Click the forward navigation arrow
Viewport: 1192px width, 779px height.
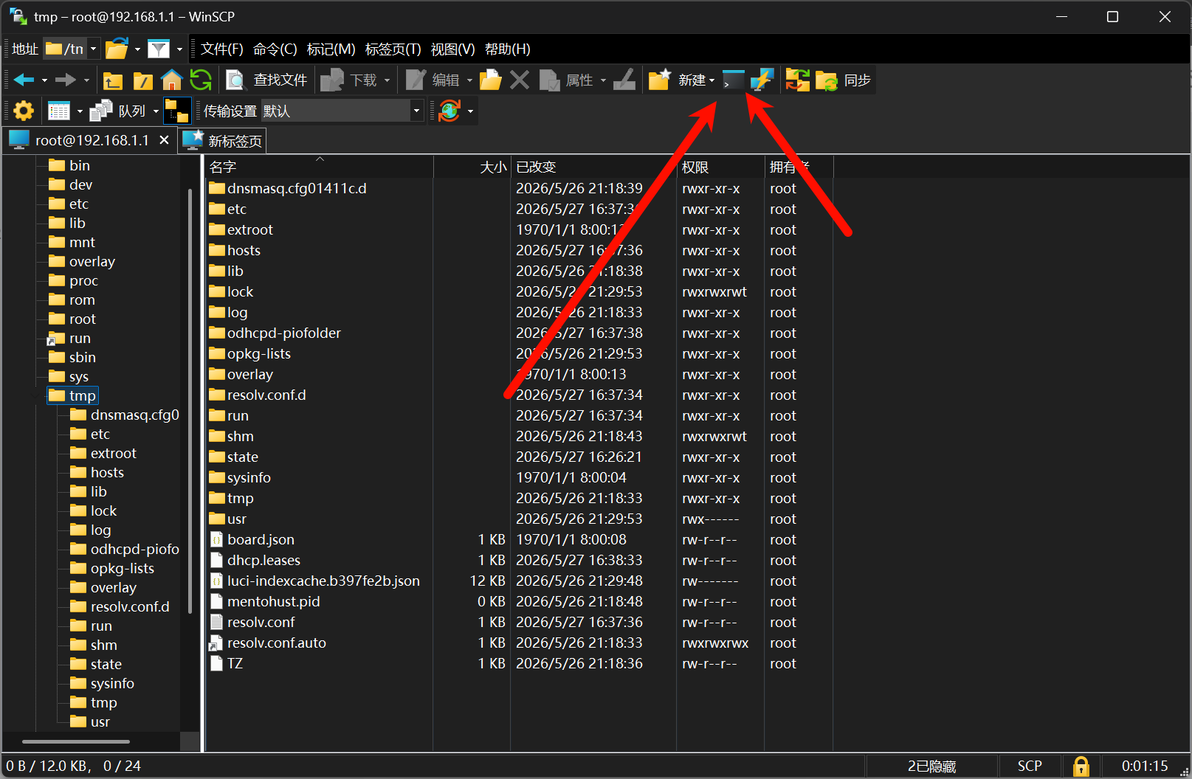(65, 80)
